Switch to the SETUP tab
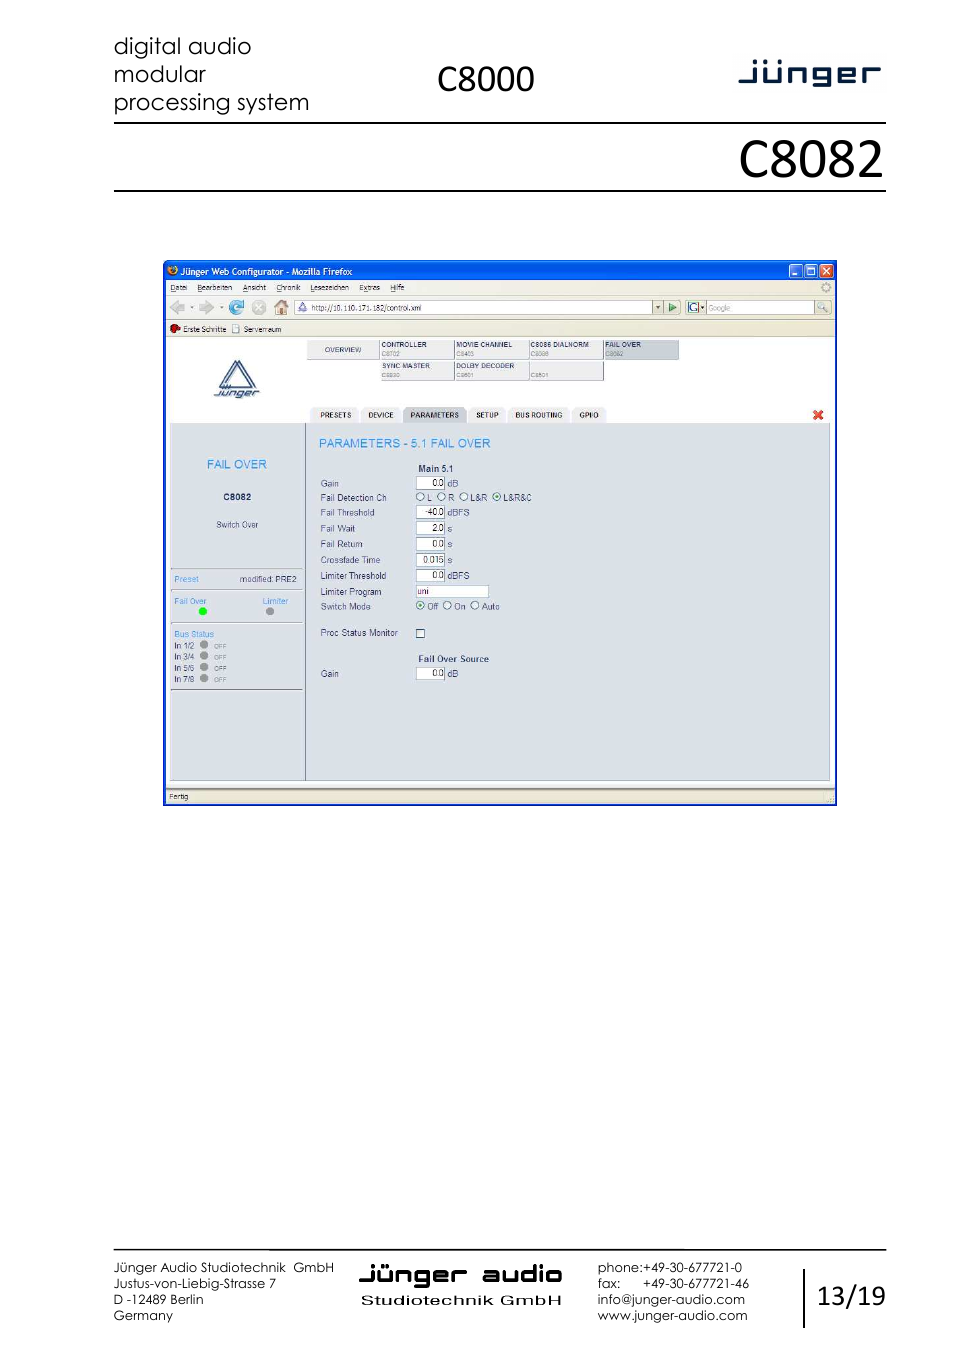The image size is (954, 1351). pos(487,415)
